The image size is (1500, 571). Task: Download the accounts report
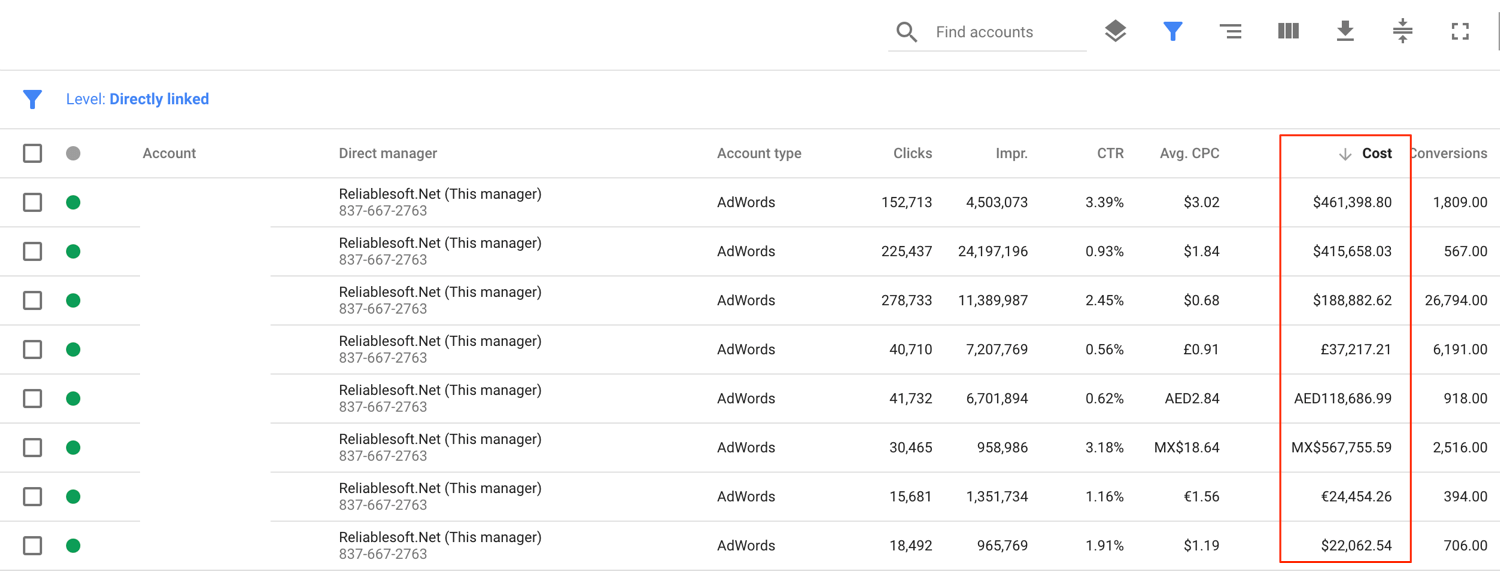pos(1345,31)
